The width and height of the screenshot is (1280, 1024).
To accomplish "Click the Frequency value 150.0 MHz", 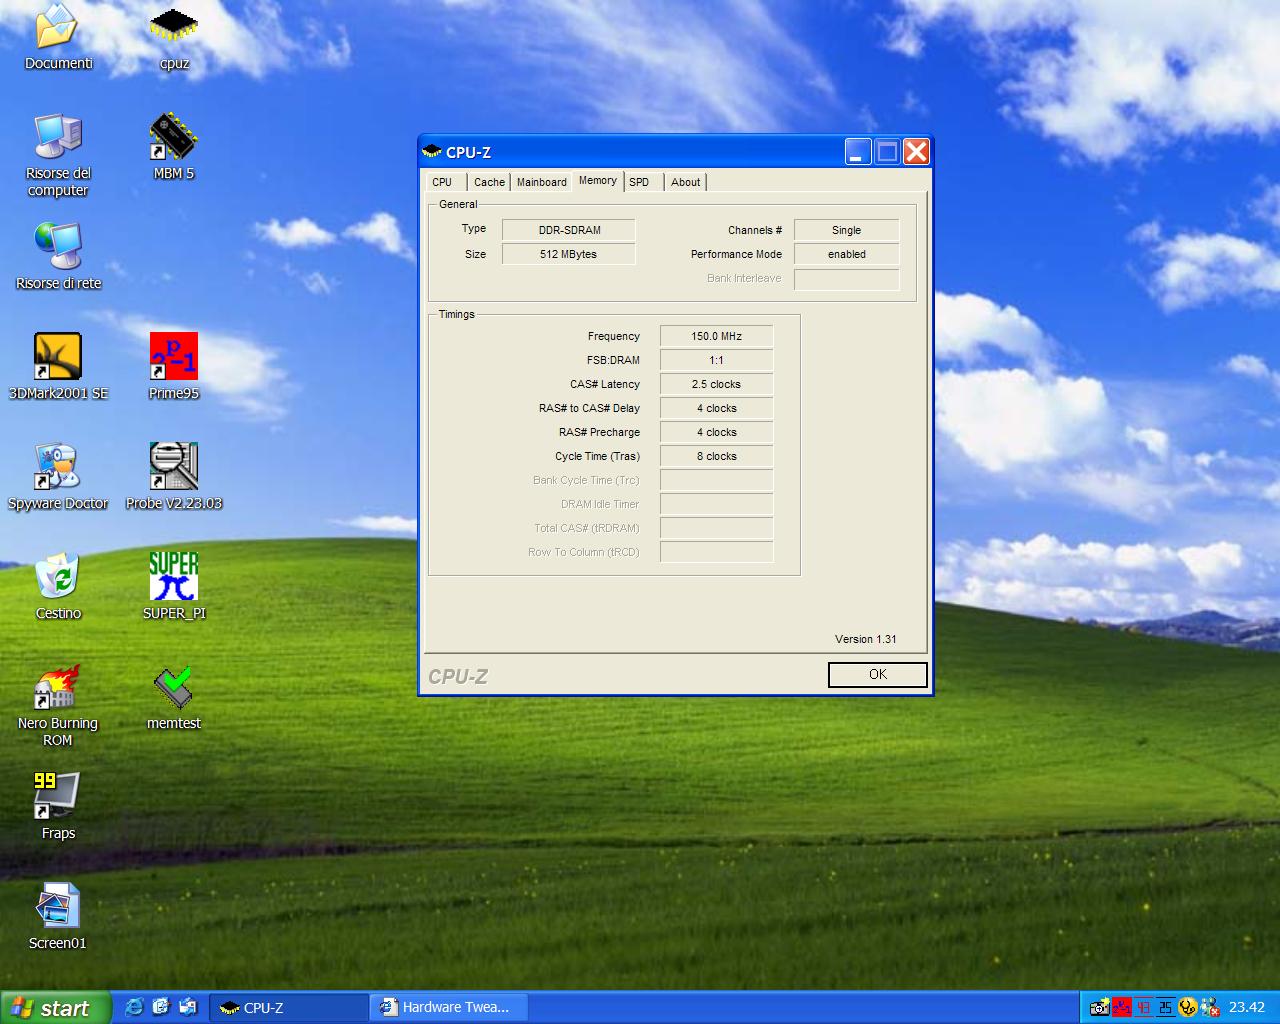I will tap(717, 336).
